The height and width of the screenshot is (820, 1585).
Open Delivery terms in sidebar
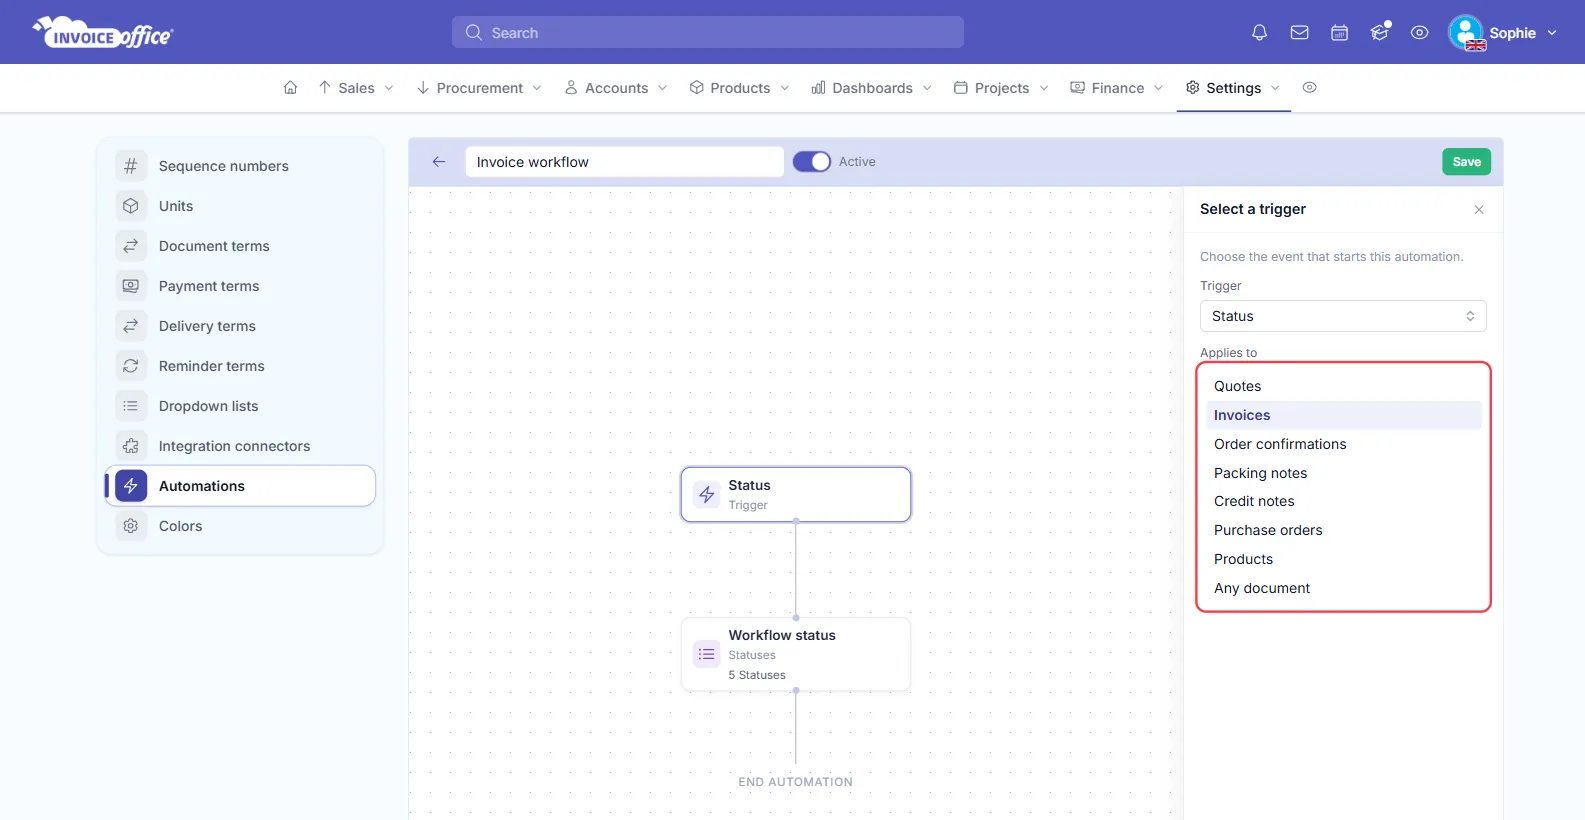240,326
